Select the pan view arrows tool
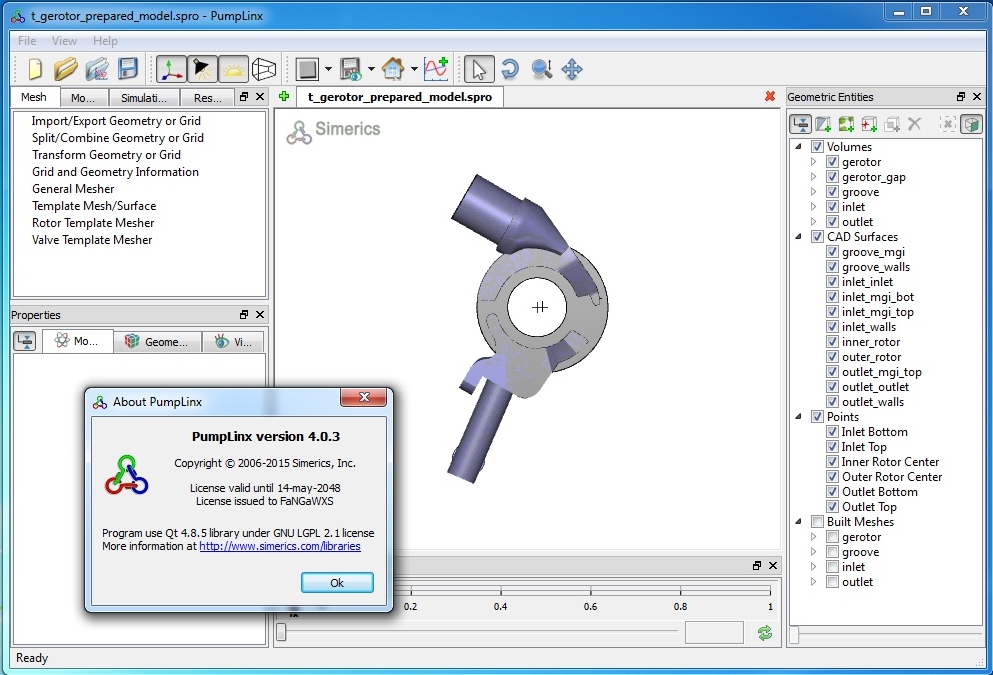 (572, 69)
